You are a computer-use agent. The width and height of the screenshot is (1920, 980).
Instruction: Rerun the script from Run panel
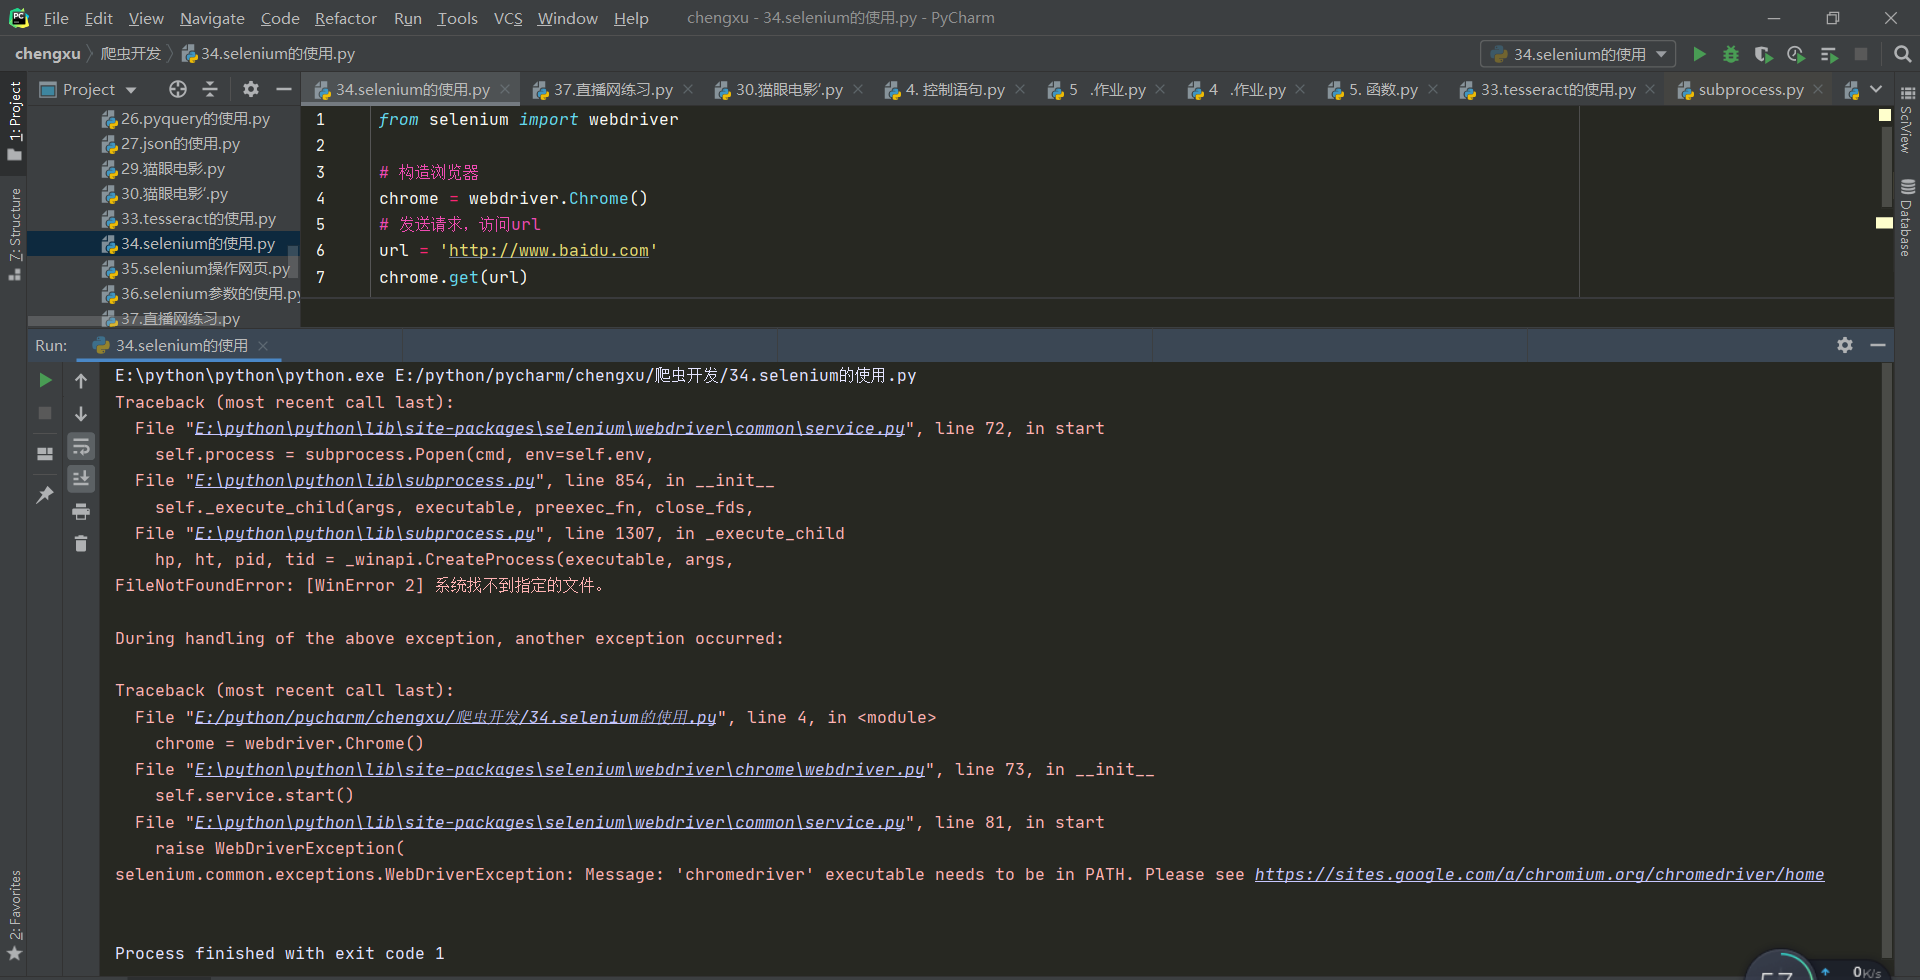click(x=45, y=380)
